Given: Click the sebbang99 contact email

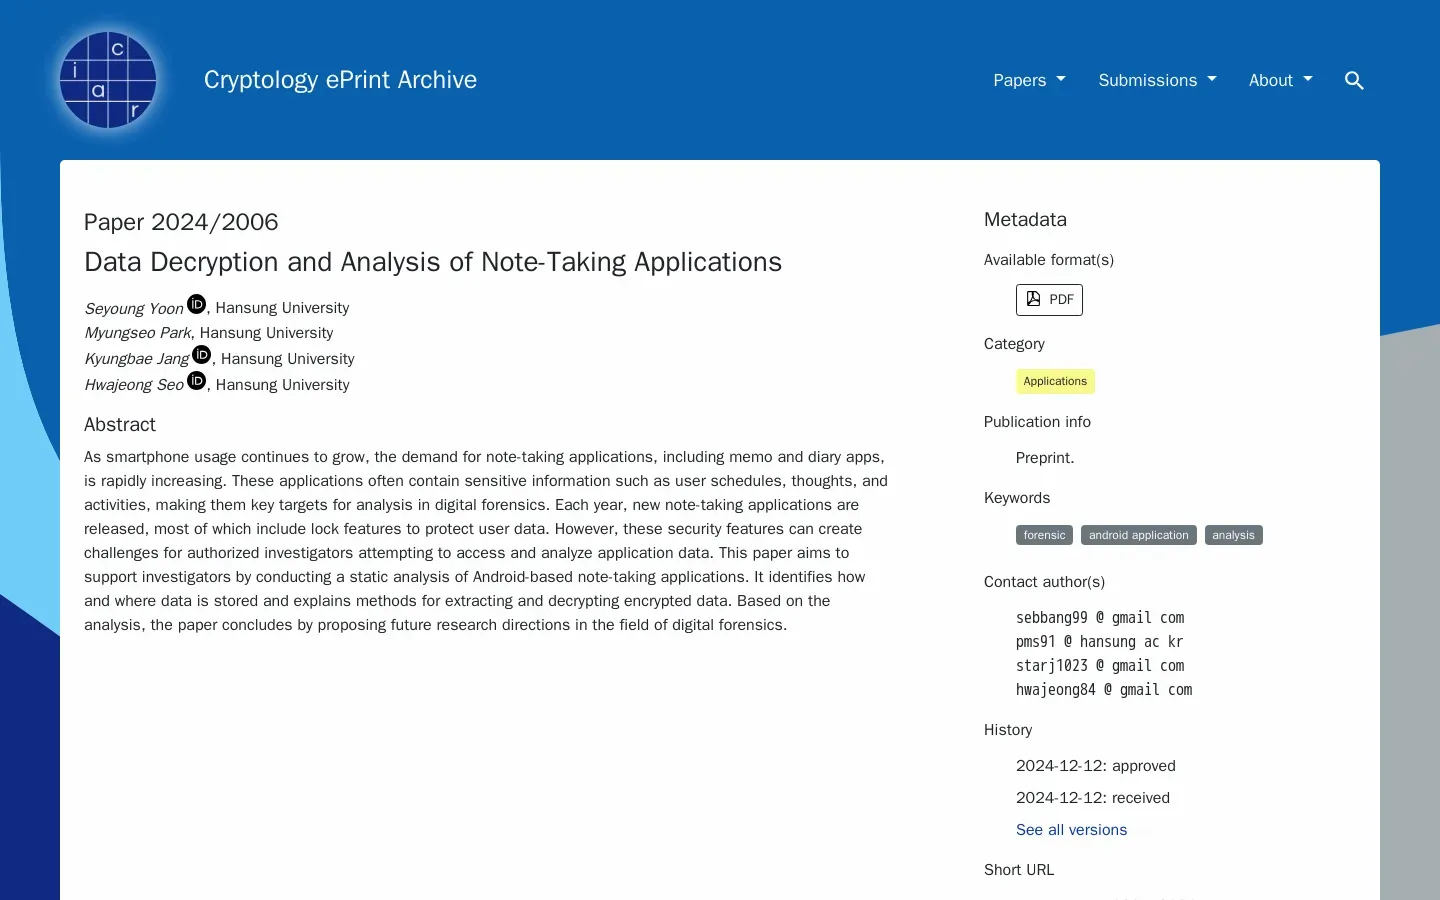Looking at the screenshot, I should coord(1099,618).
